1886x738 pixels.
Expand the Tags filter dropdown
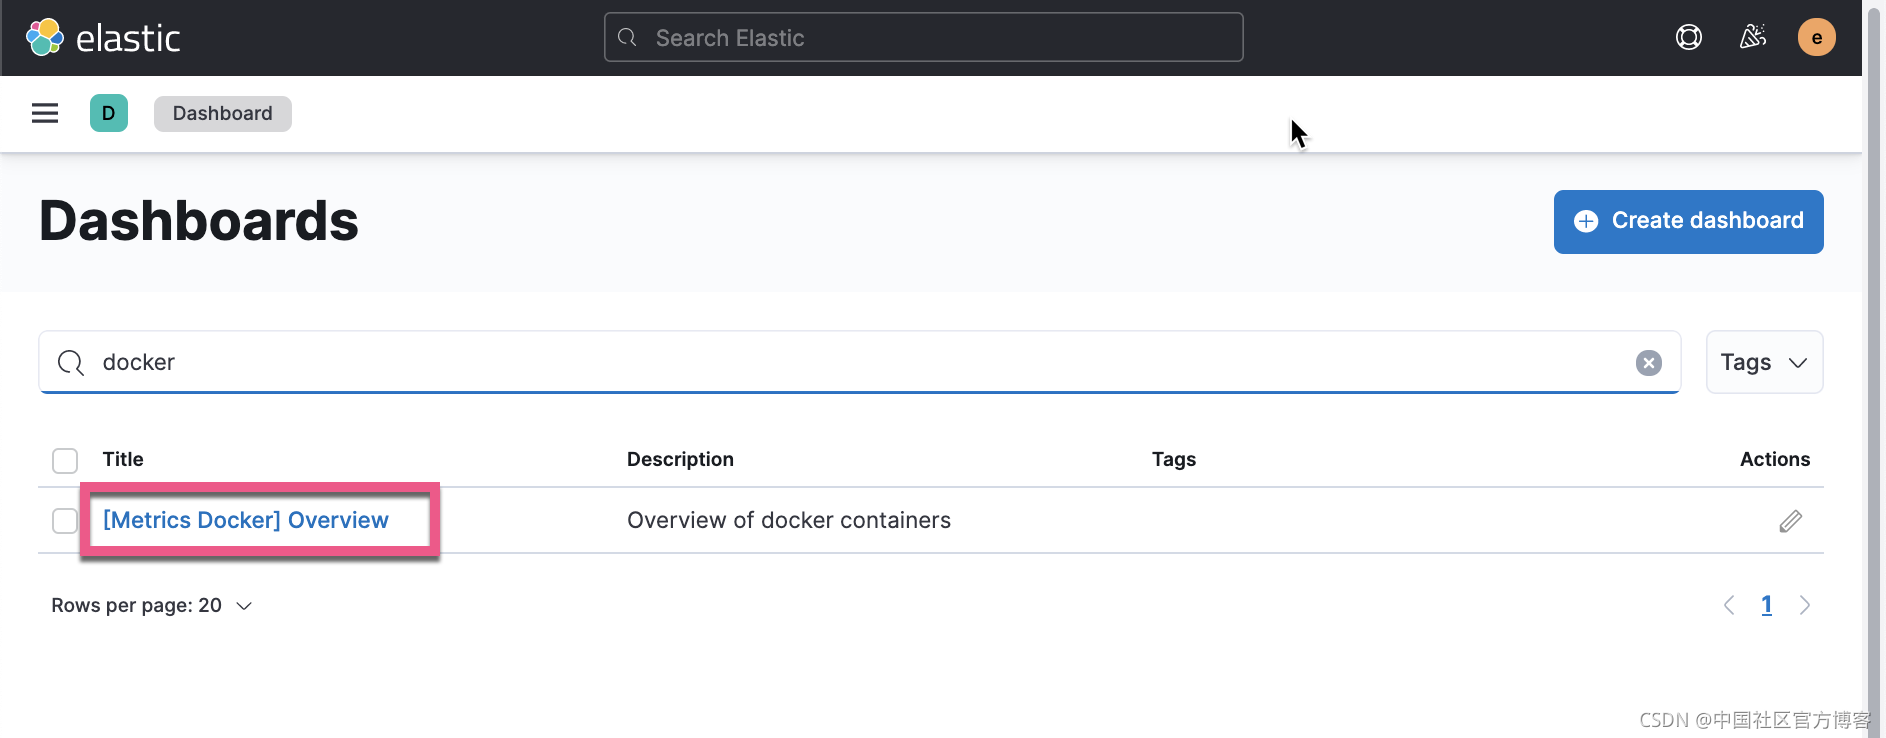click(x=1764, y=363)
